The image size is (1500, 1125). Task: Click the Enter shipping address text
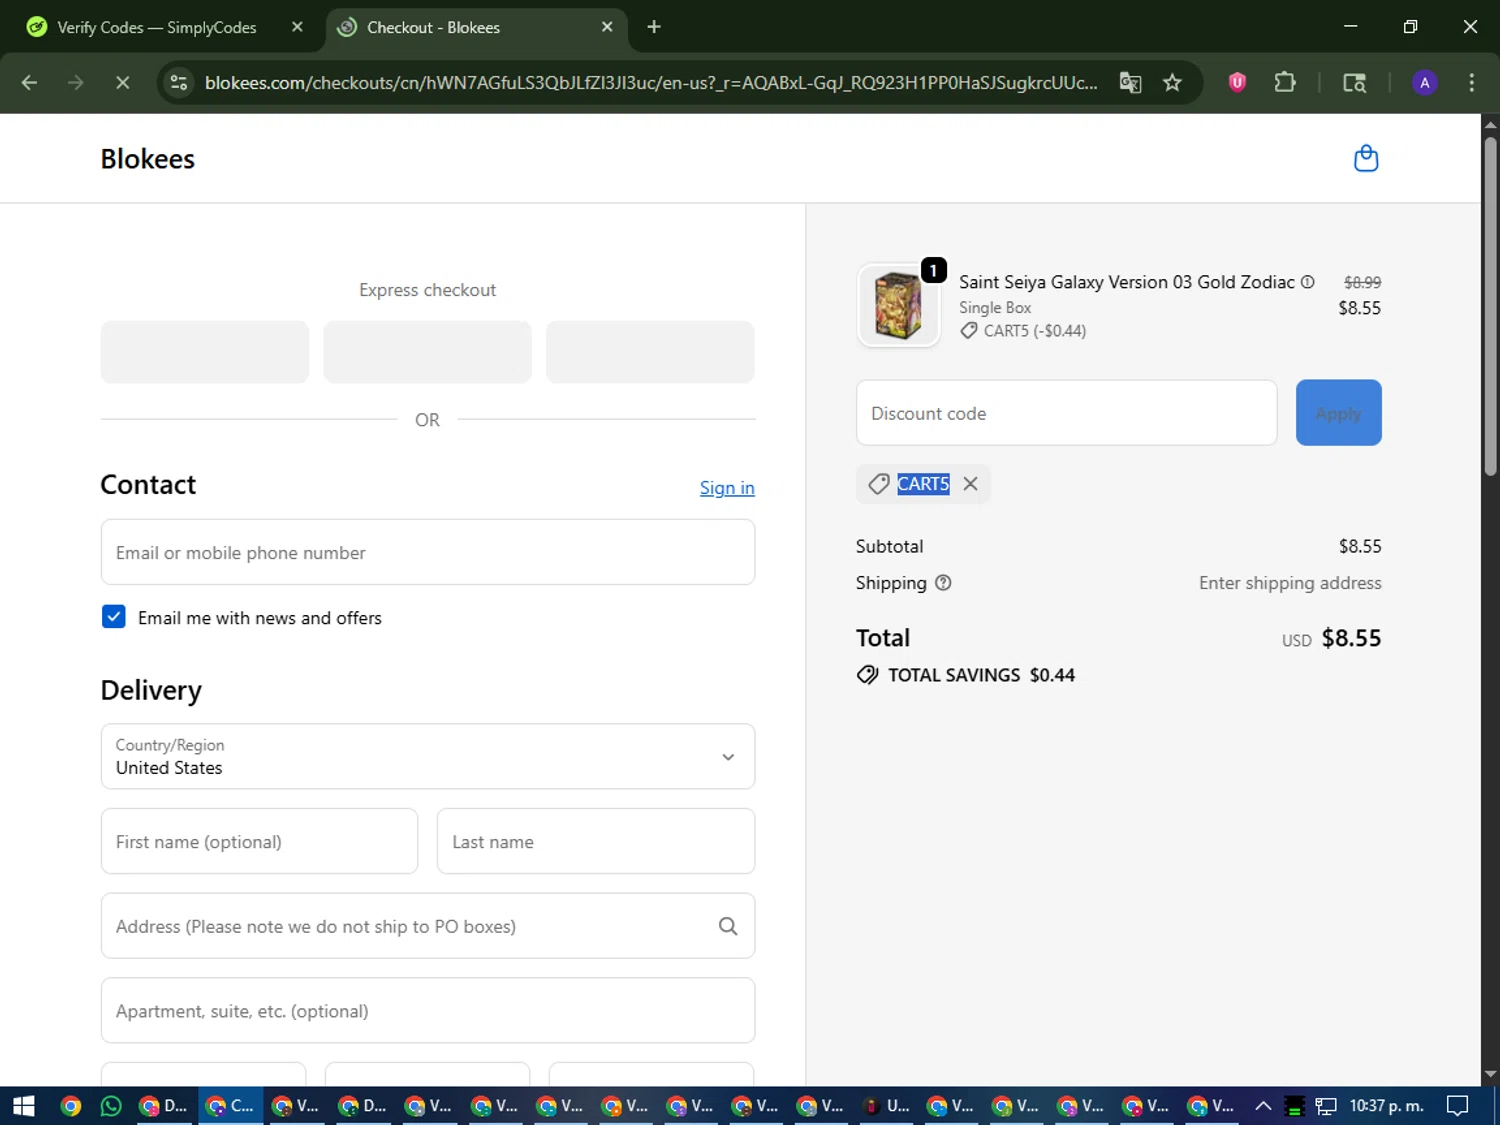click(x=1290, y=583)
